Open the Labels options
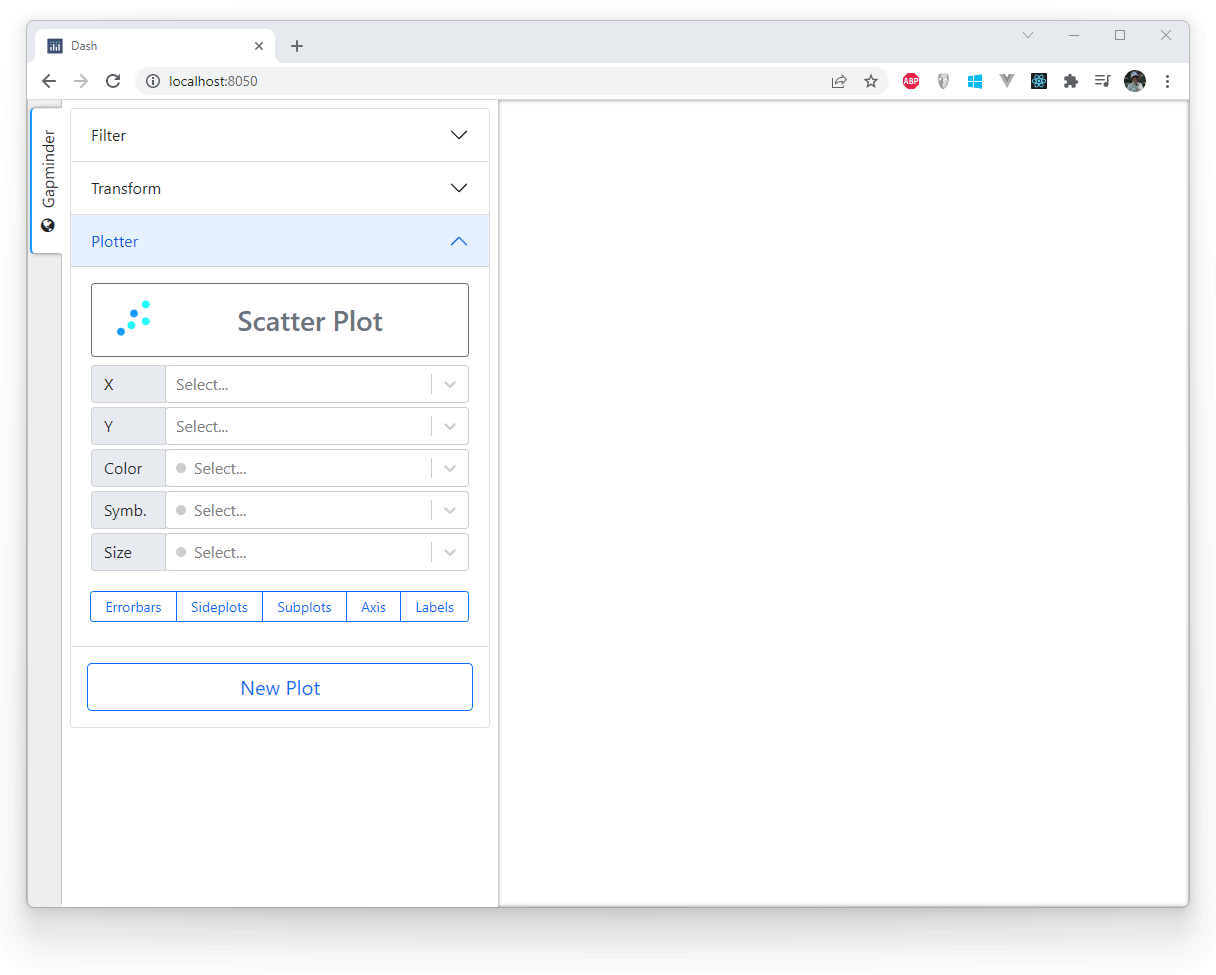Screen dimensions: 1216x975 pyautogui.click(x=434, y=607)
